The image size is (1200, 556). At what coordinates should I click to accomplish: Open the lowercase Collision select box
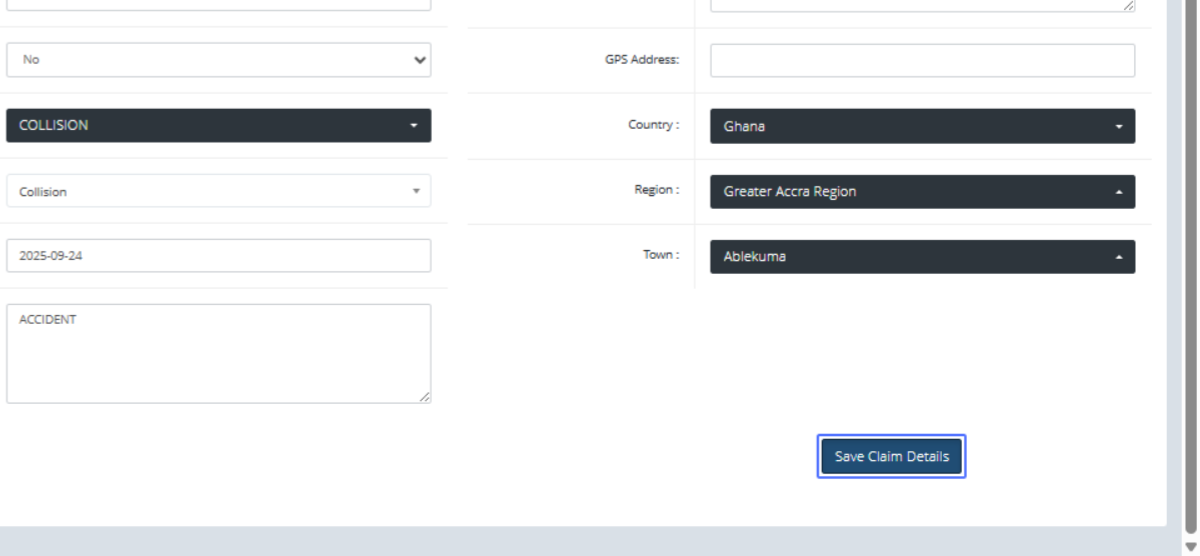218,191
